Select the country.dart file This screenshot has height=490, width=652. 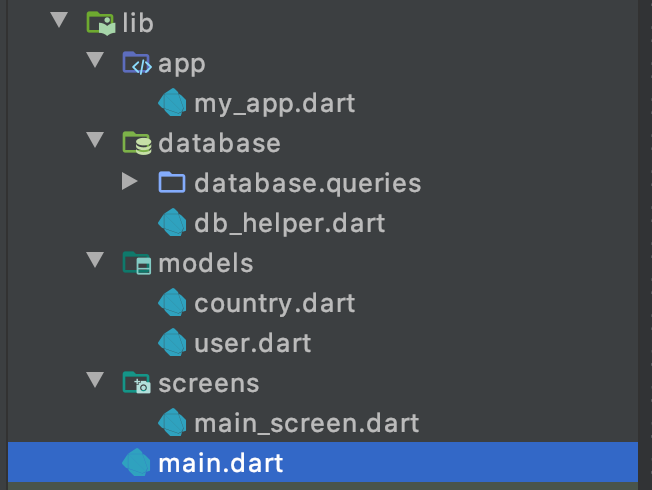[x=274, y=303]
